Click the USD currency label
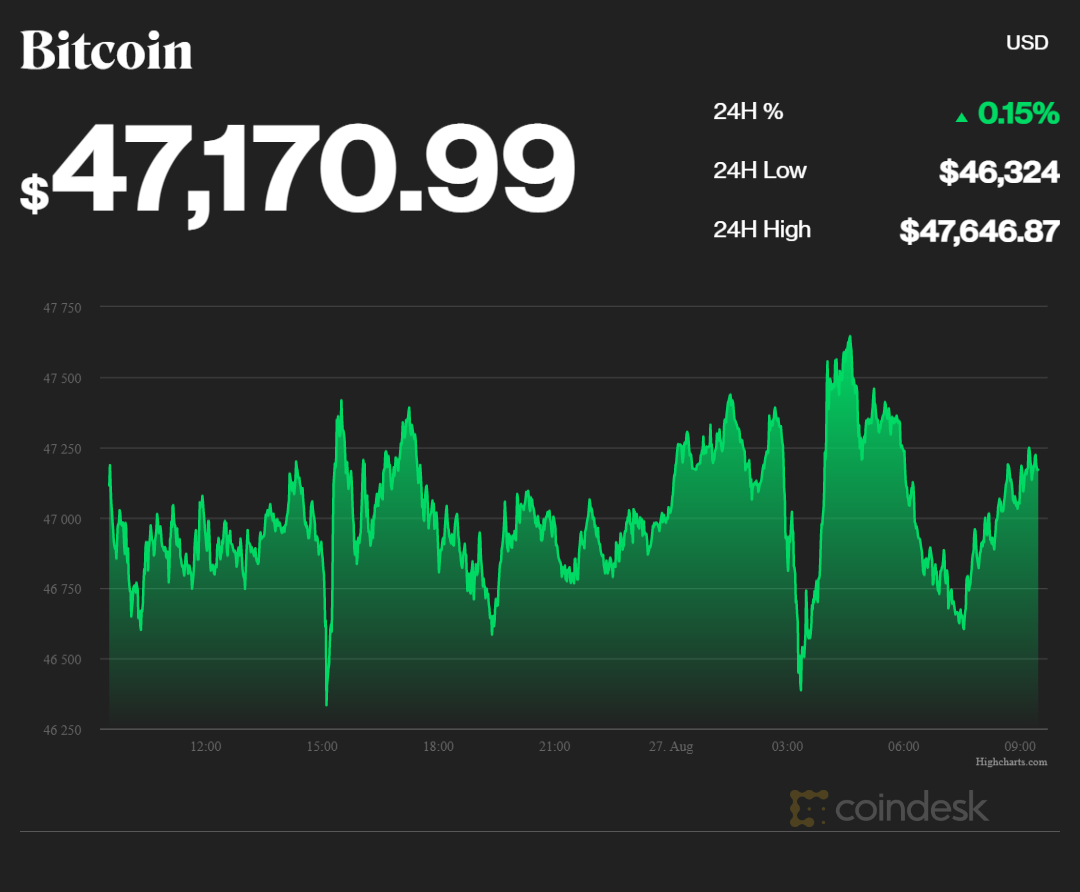 1026,43
